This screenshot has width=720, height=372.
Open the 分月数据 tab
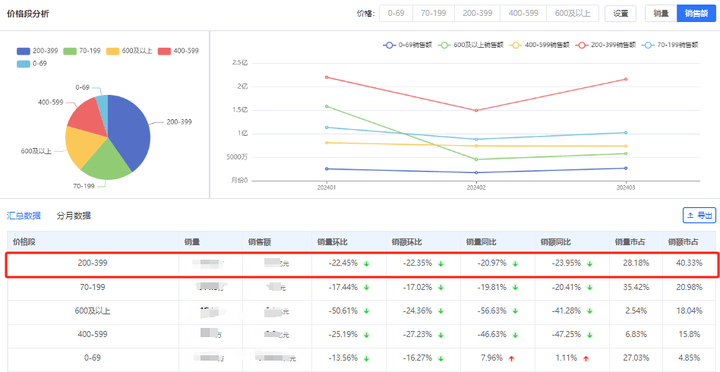(x=73, y=215)
